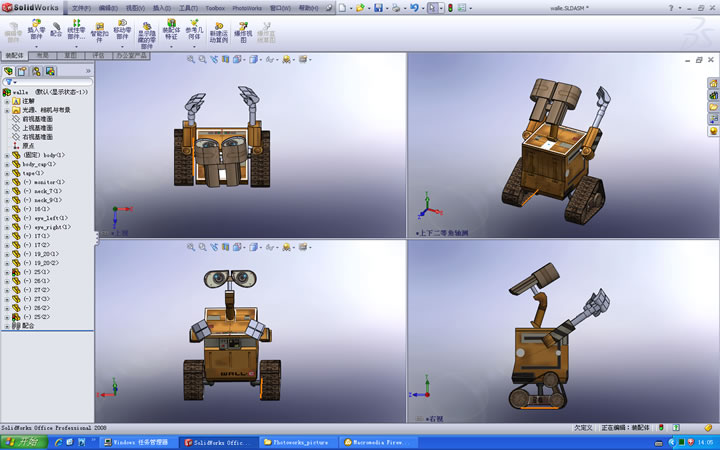Image resolution: width=720 pixels, height=450 pixels.
Task: Click the 装配体特征 assembly features tool
Action: [171, 29]
